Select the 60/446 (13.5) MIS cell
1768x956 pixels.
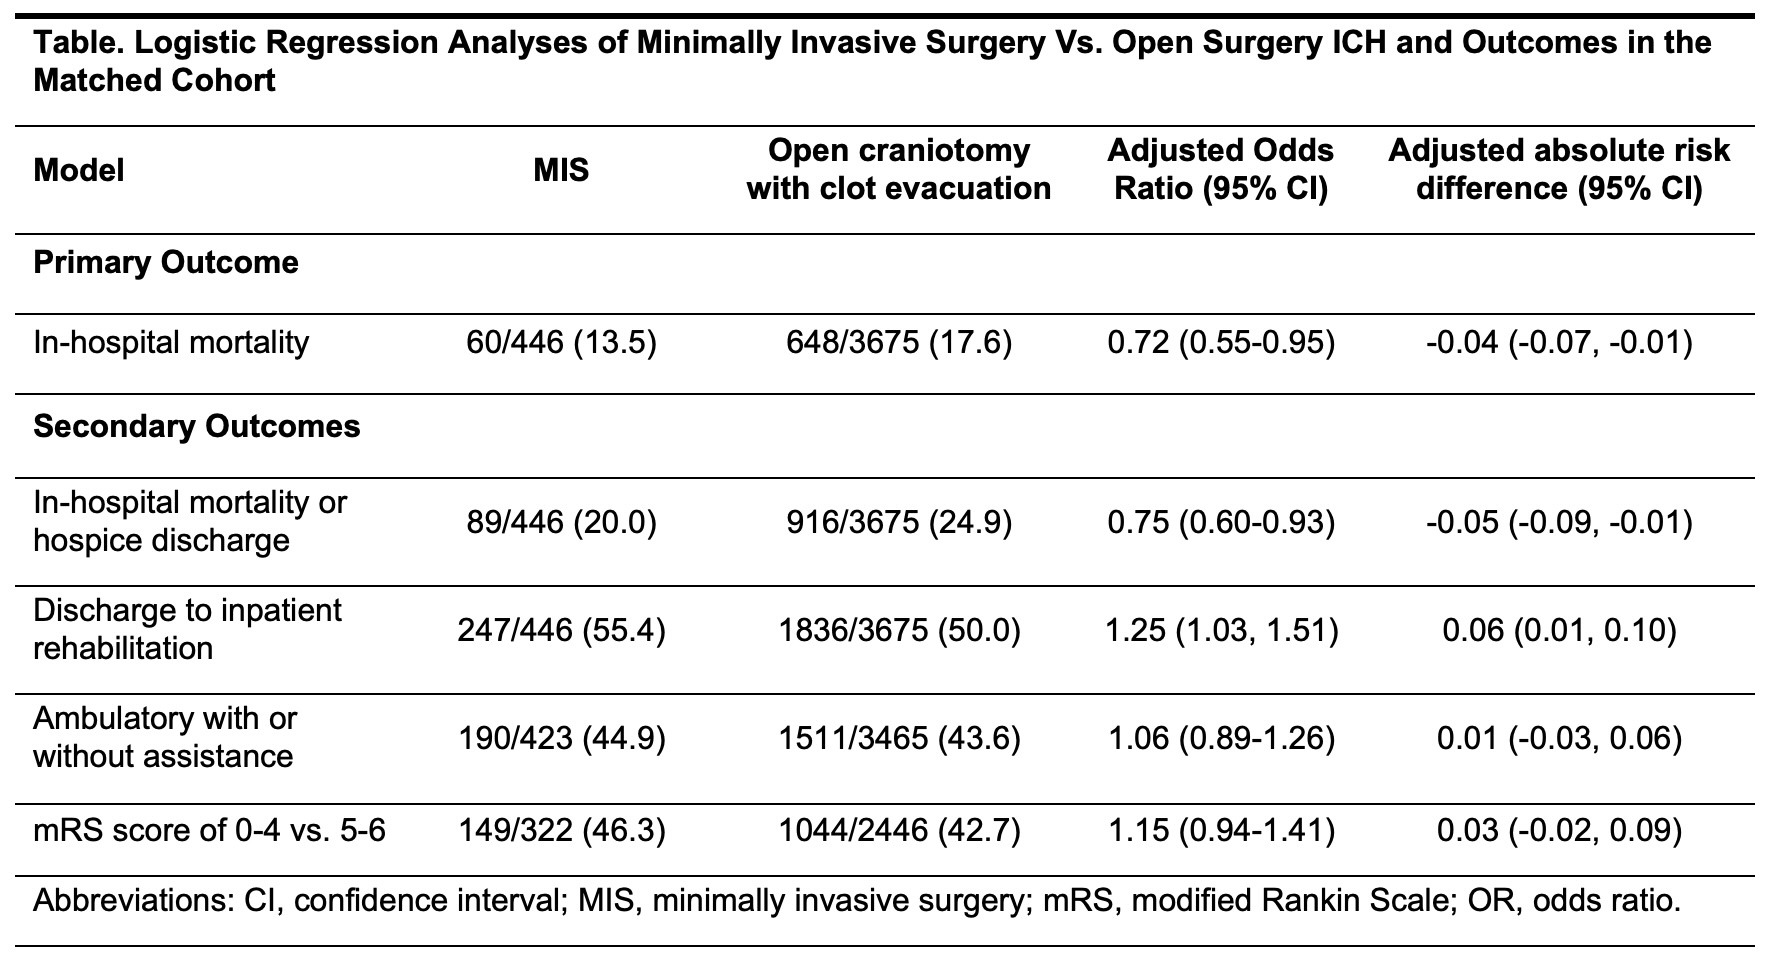[x=561, y=343]
